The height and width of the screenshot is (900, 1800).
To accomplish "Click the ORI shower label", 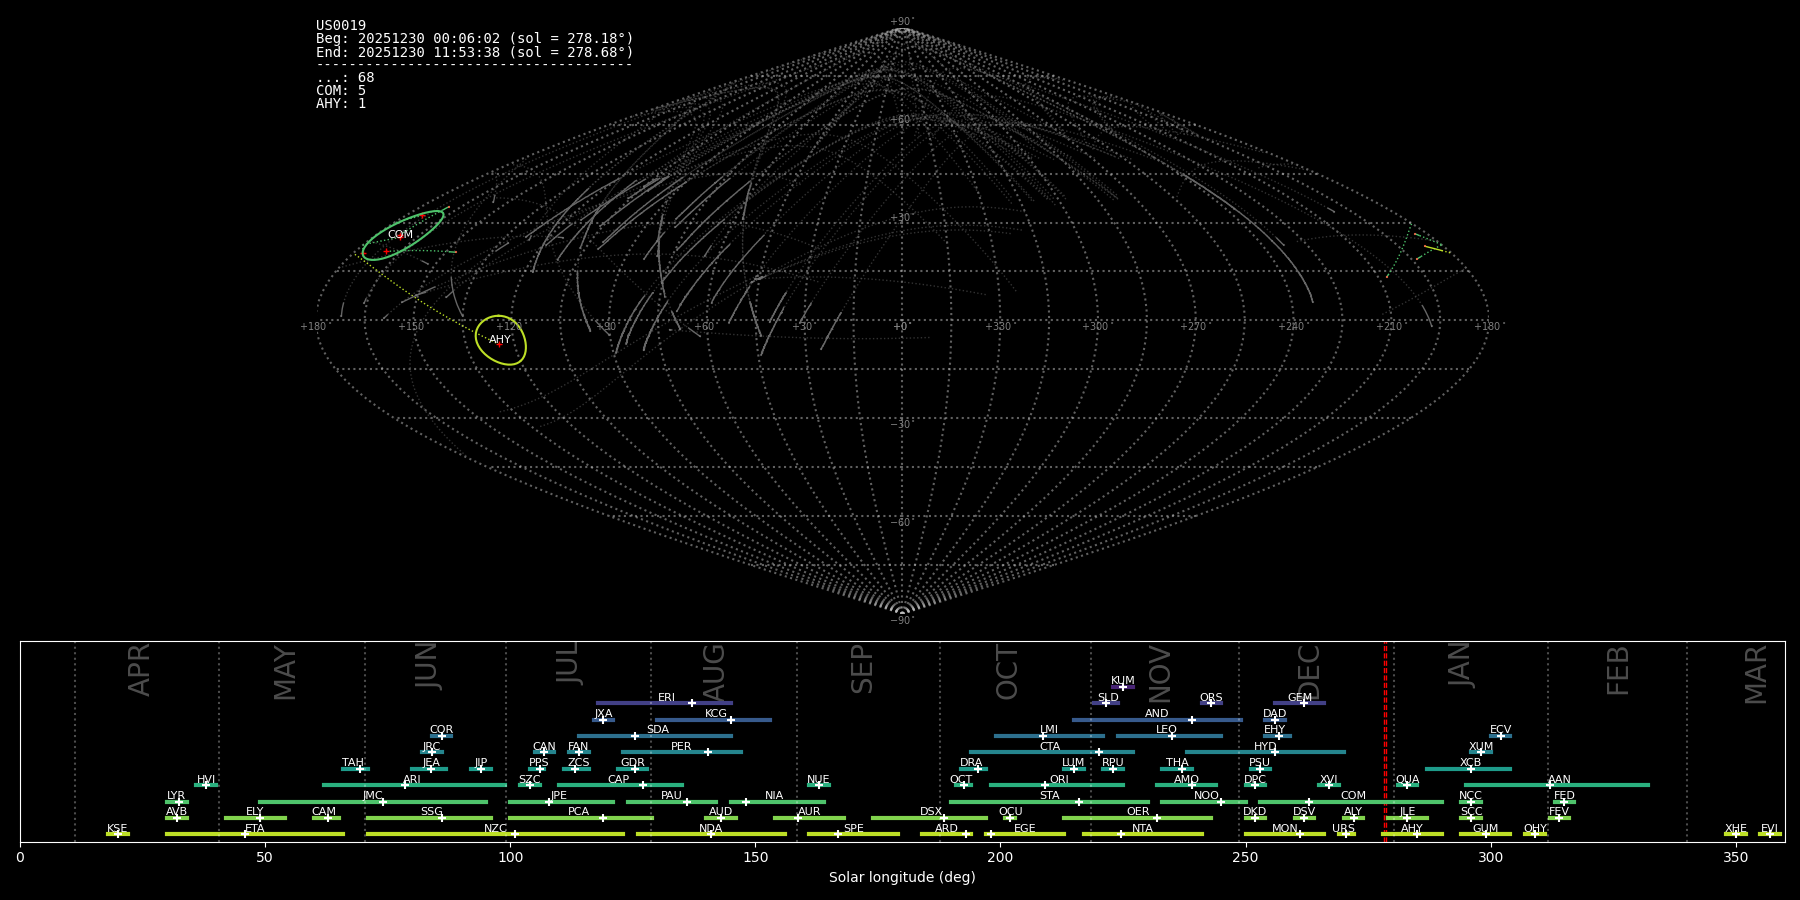I will [1059, 779].
